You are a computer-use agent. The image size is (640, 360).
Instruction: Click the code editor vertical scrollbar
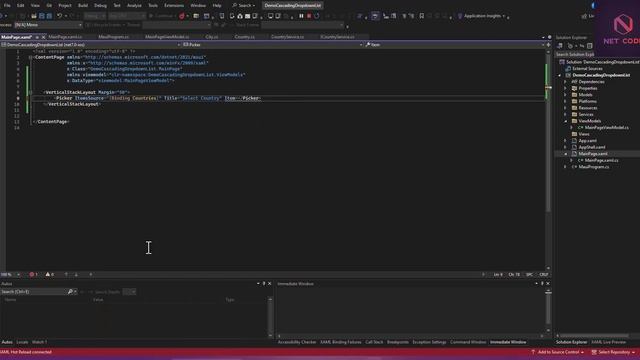(x=548, y=159)
